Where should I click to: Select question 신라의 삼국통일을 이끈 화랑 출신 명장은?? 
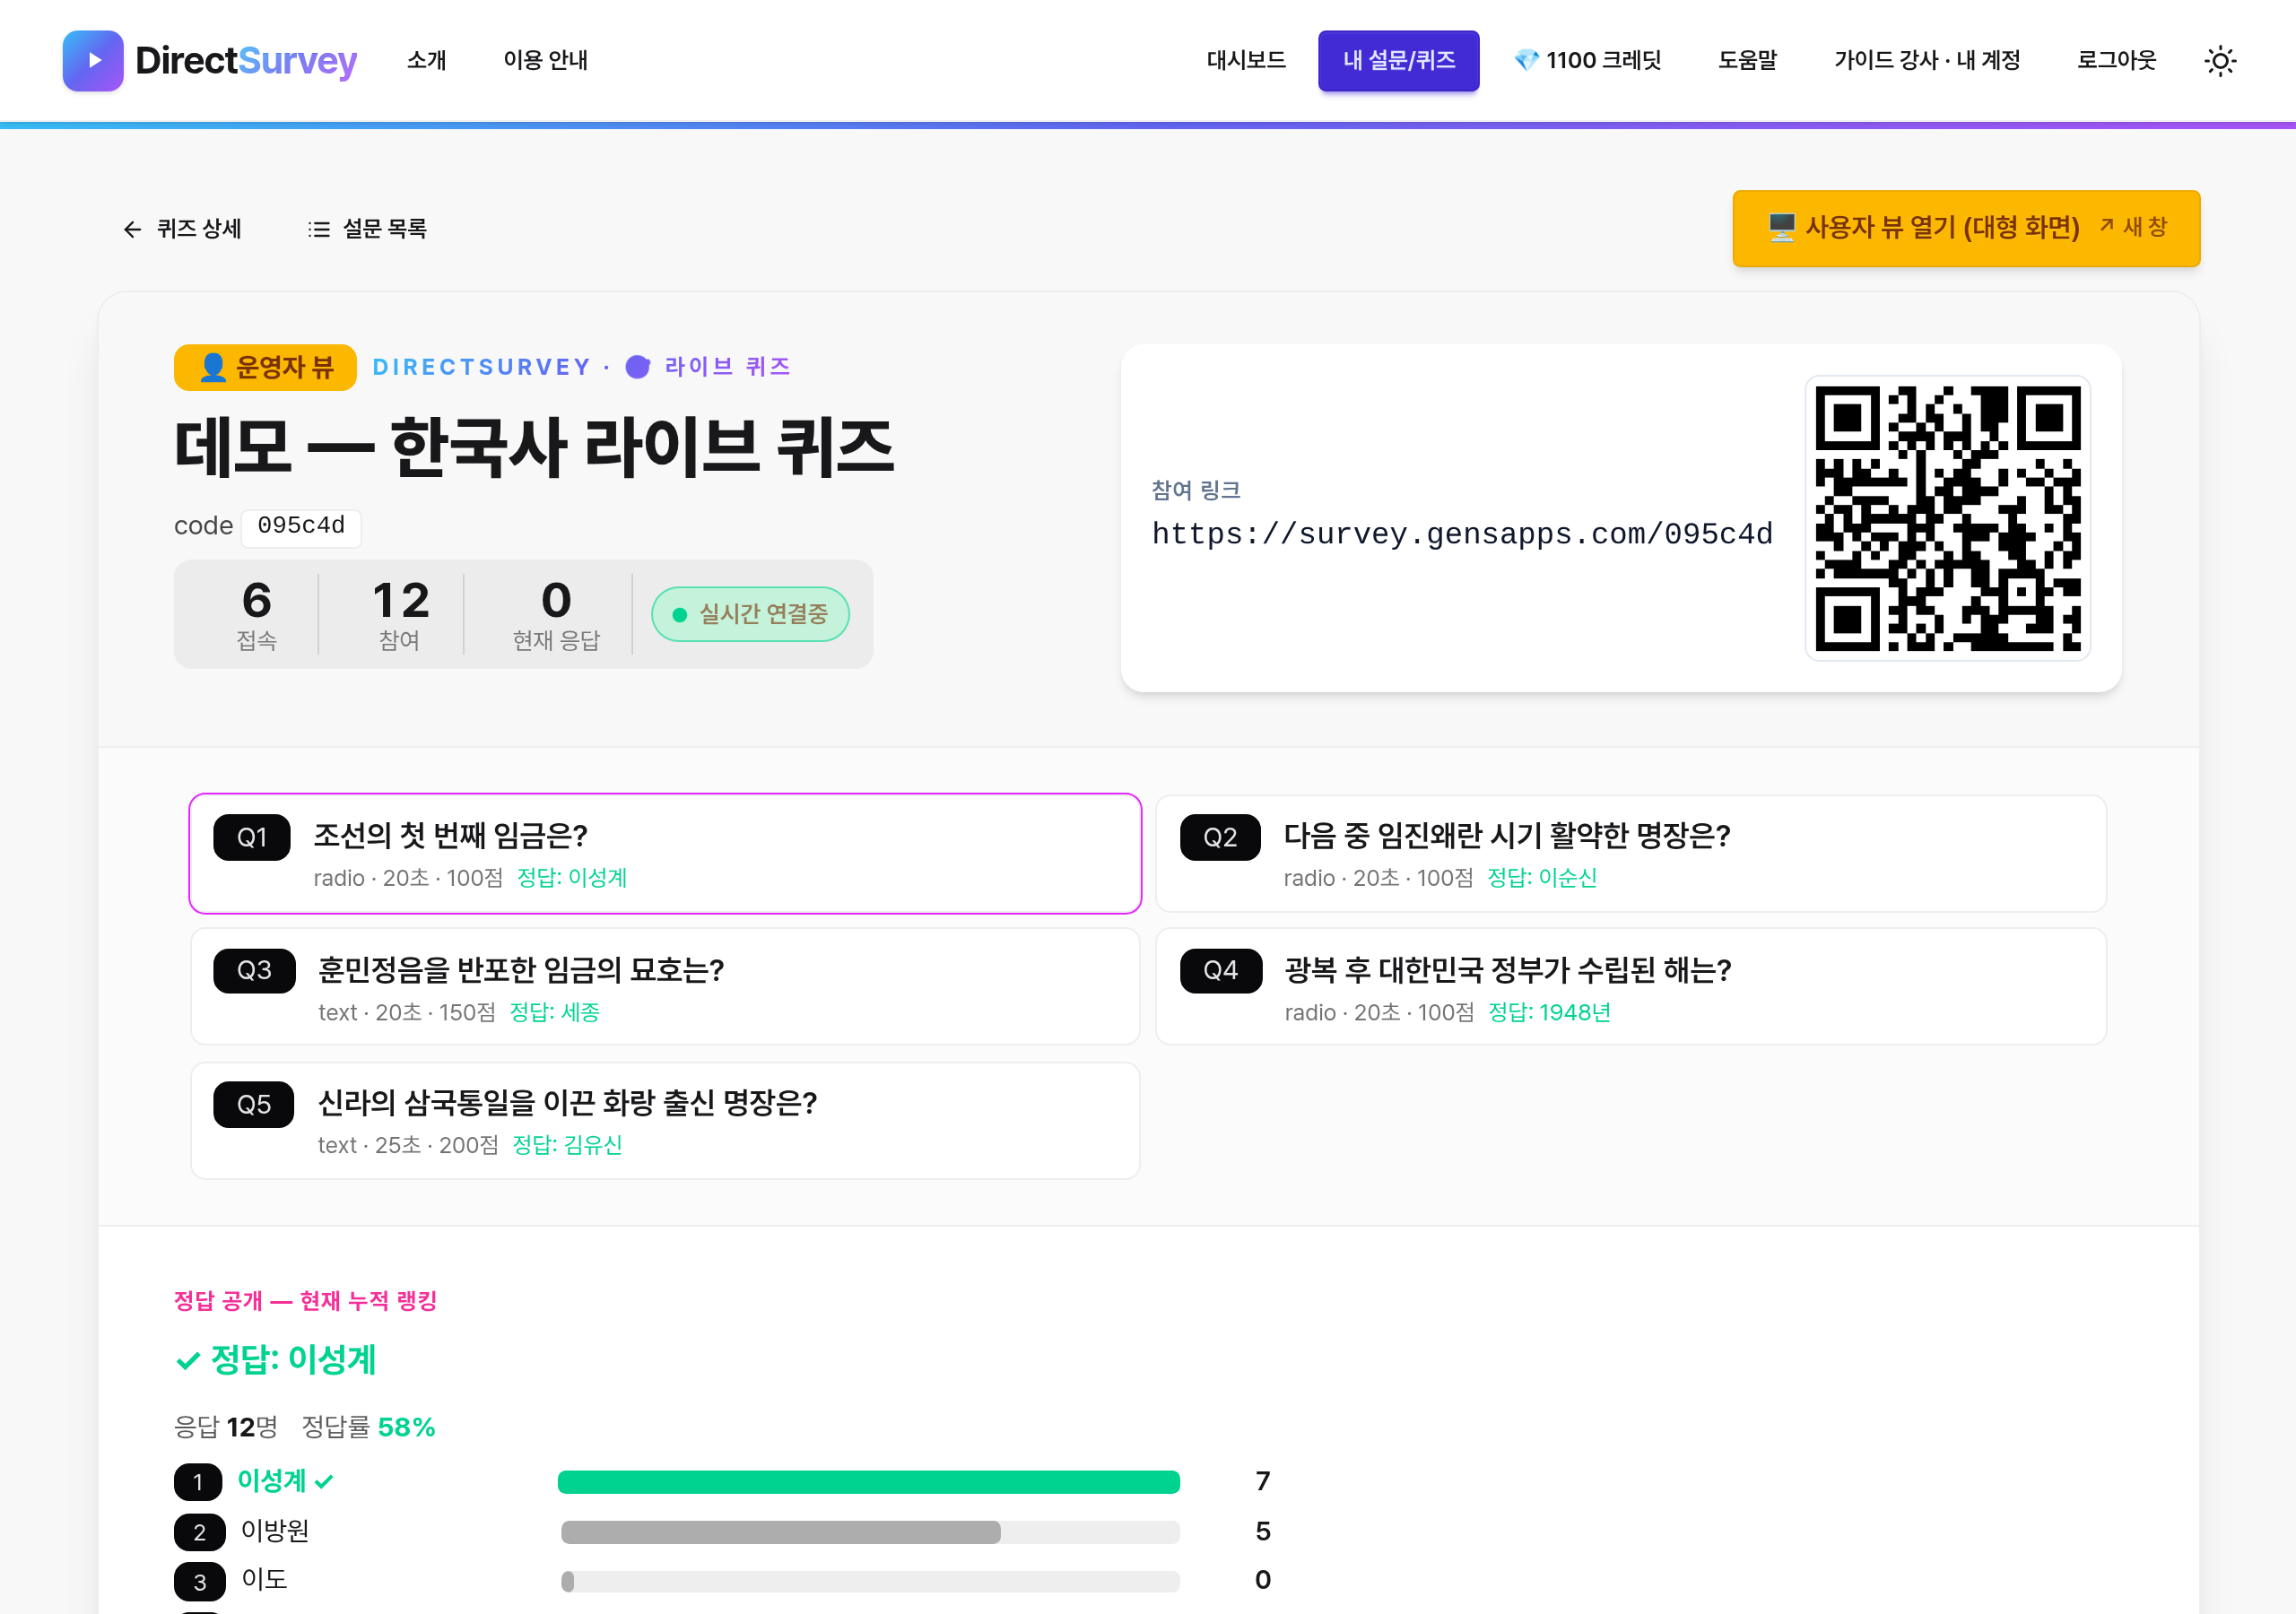665,1120
